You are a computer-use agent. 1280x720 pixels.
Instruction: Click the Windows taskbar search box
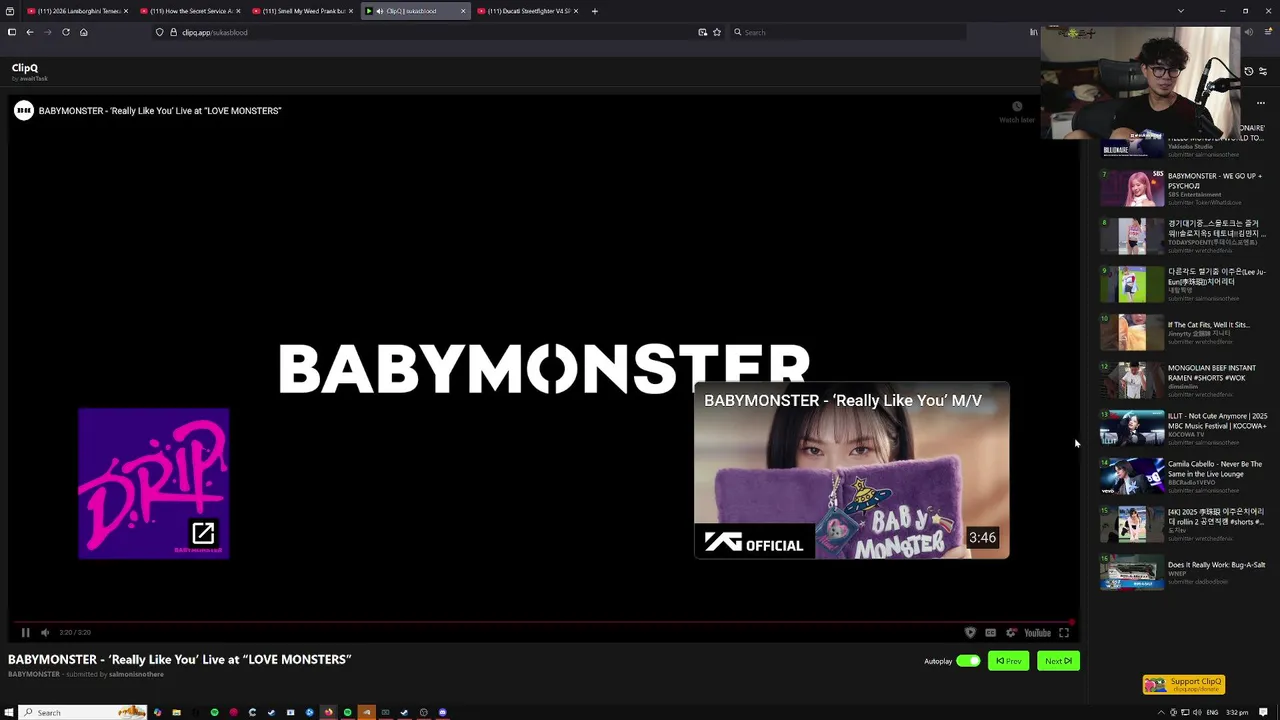pos(83,712)
